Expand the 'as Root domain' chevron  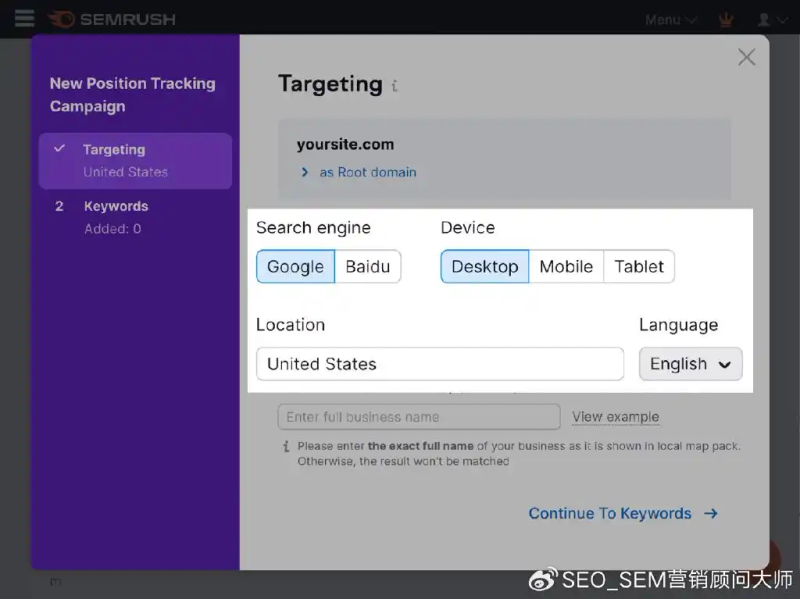305,172
